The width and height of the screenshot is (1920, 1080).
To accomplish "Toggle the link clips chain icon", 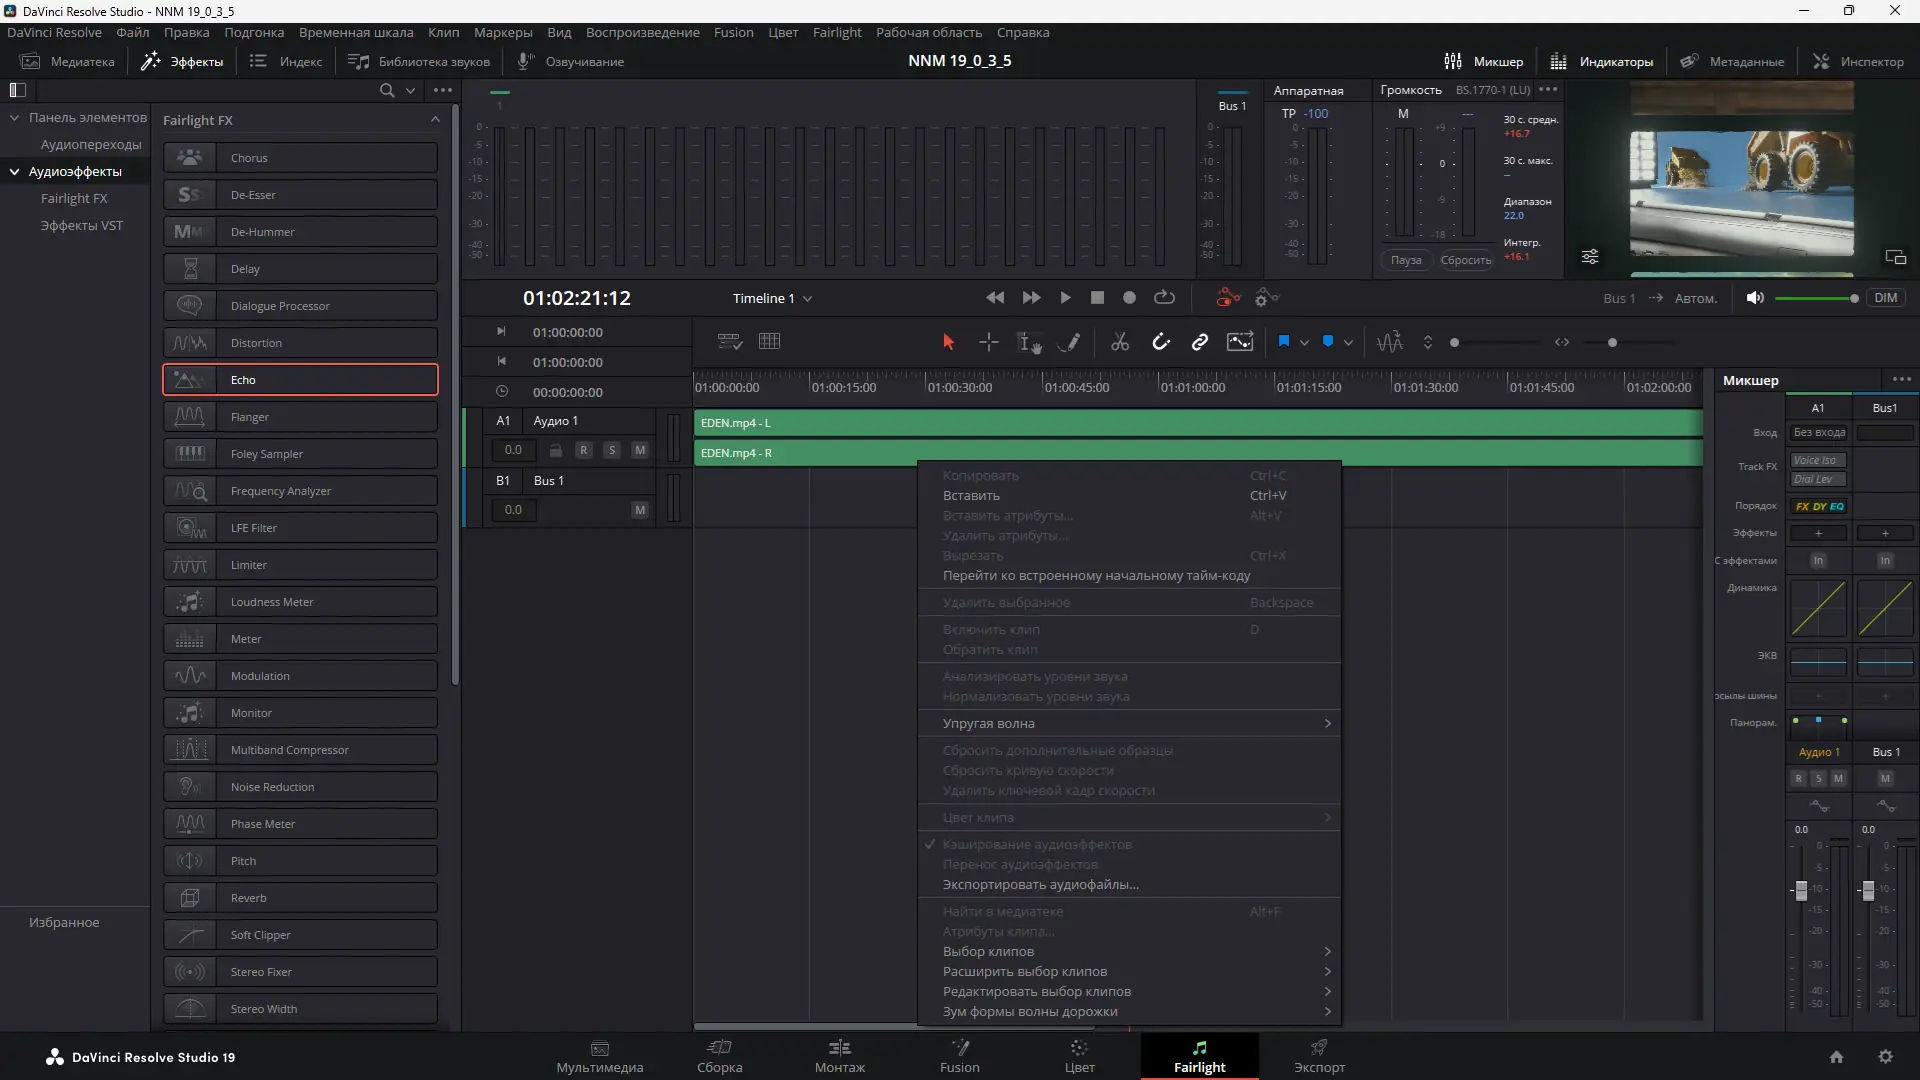I will pyautogui.click(x=1199, y=343).
